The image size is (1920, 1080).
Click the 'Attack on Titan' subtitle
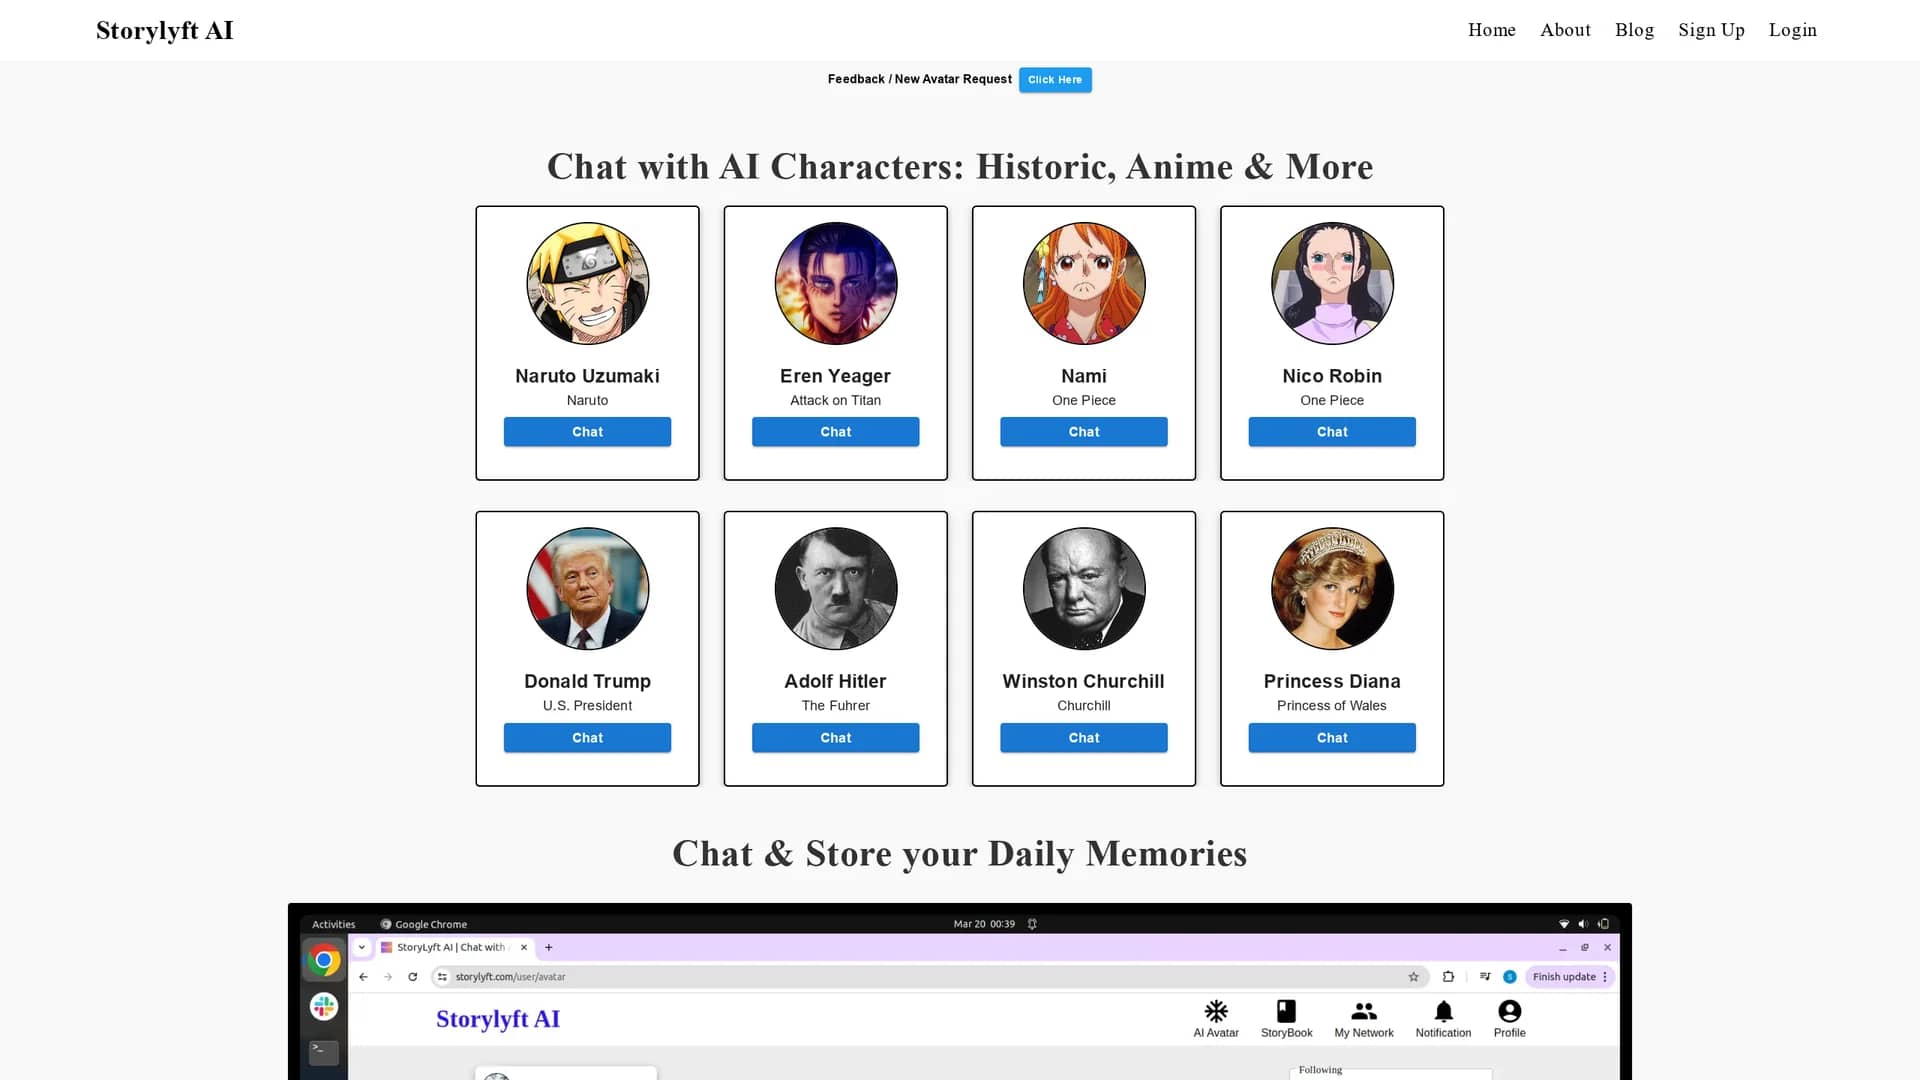click(835, 400)
